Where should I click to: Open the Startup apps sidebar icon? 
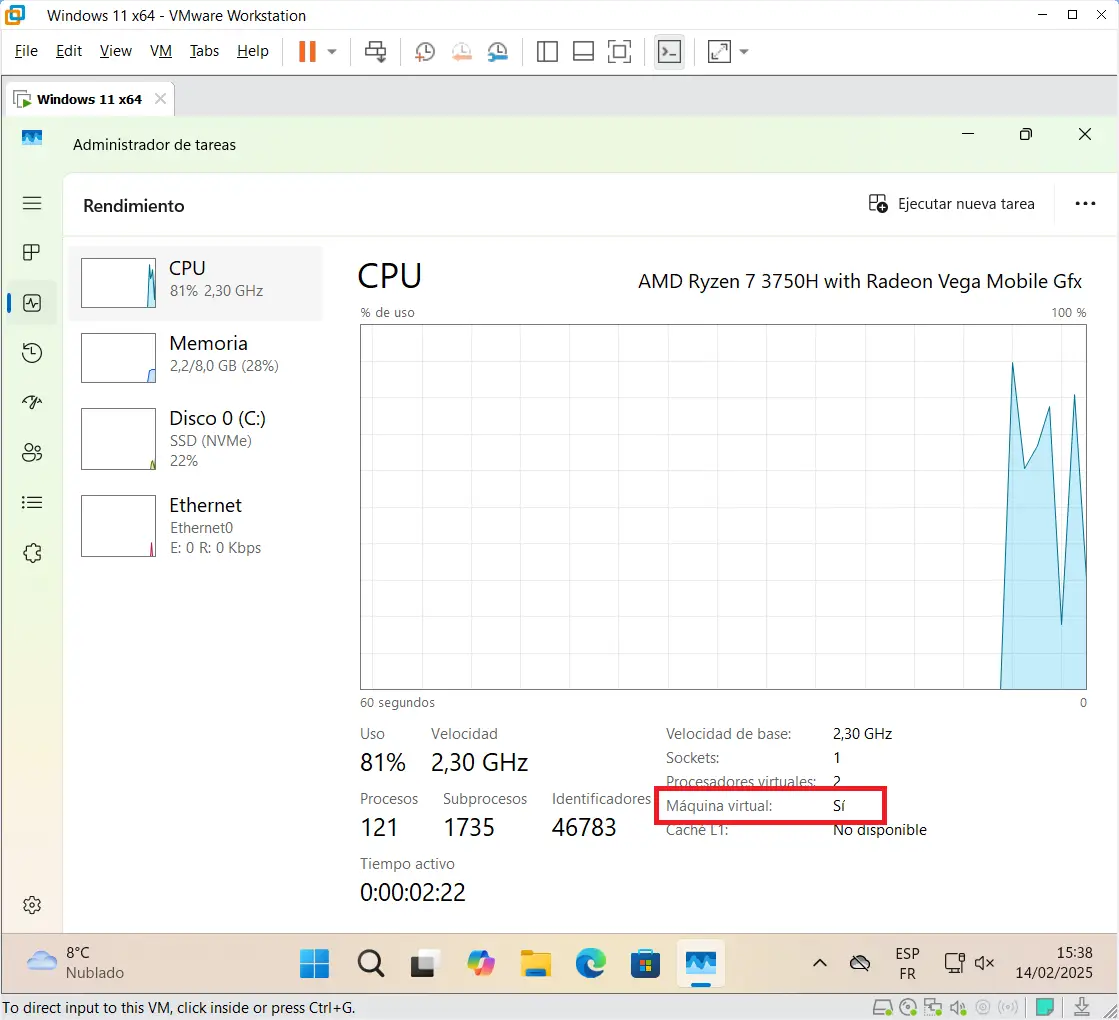point(32,403)
